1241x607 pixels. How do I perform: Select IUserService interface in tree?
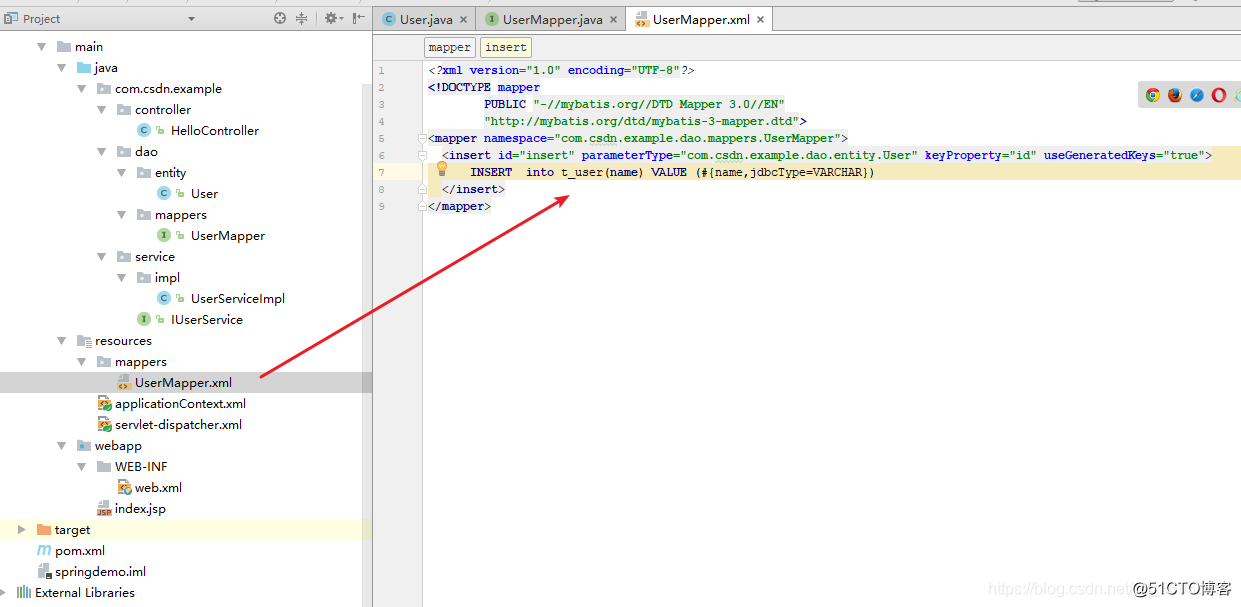click(x=207, y=320)
